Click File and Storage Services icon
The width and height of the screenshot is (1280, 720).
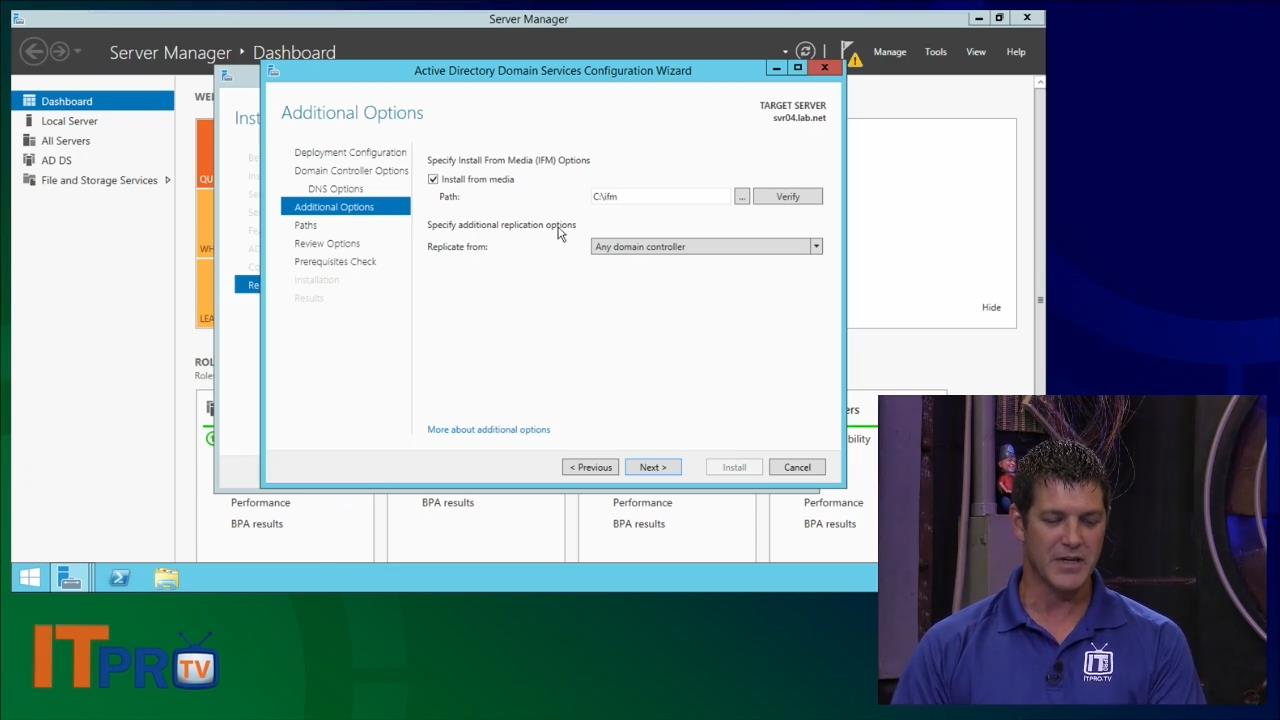[29, 180]
